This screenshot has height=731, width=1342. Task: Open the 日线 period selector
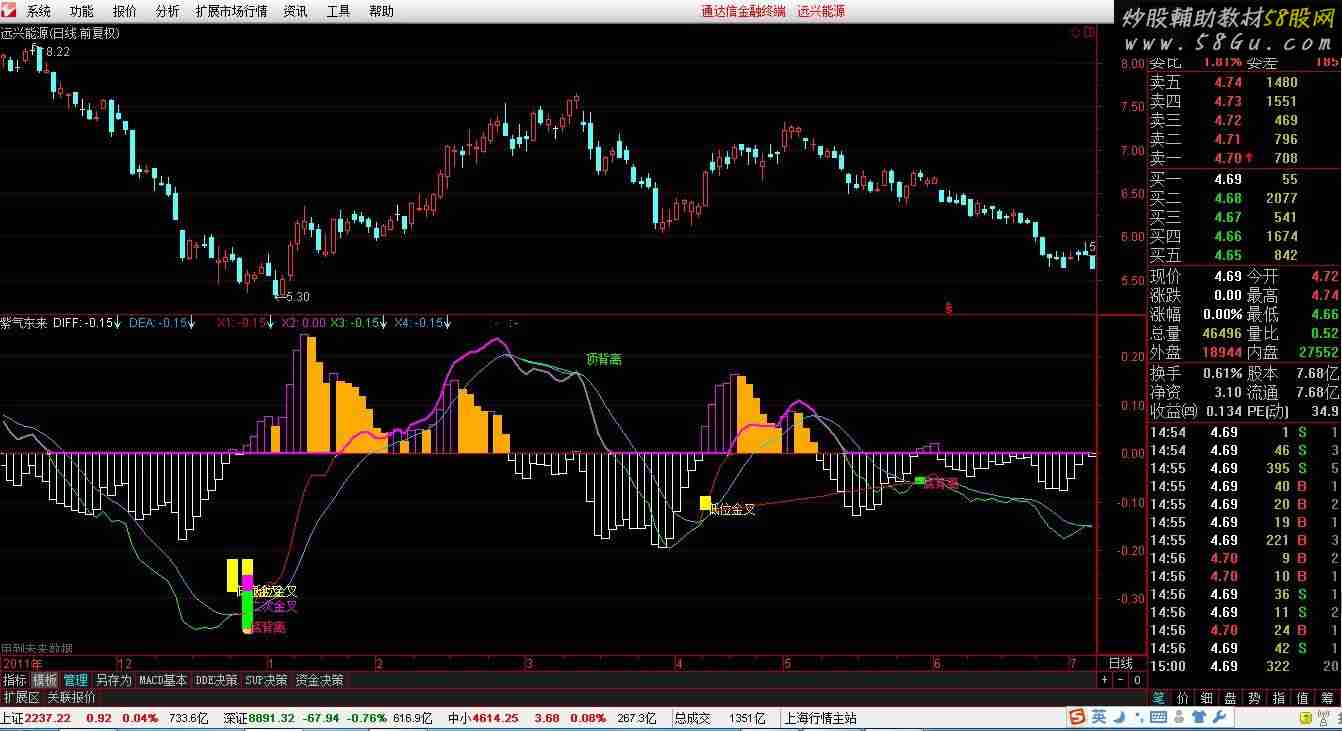pyautogui.click(x=1120, y=663)
